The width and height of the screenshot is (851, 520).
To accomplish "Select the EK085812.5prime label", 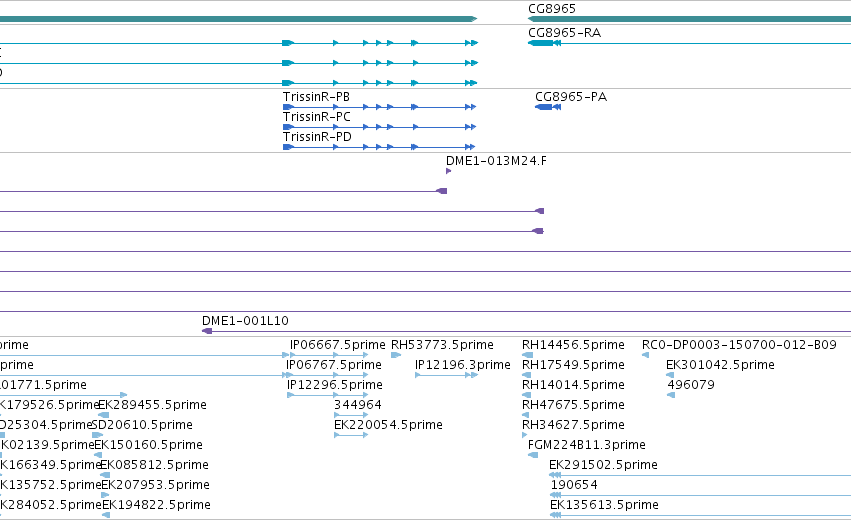I will coord(155,466).
